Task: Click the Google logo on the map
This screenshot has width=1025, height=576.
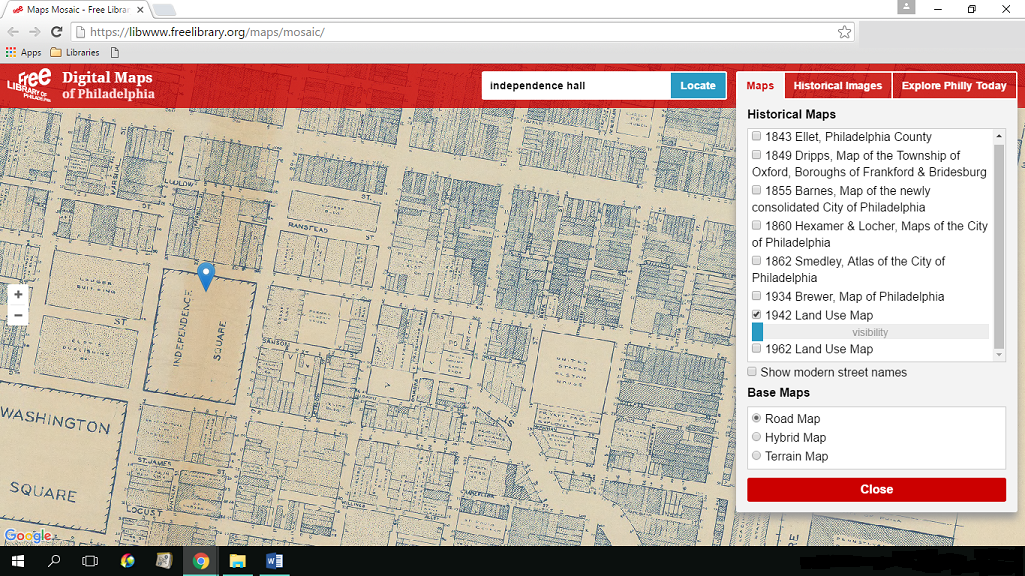Action: coord(27,535)
